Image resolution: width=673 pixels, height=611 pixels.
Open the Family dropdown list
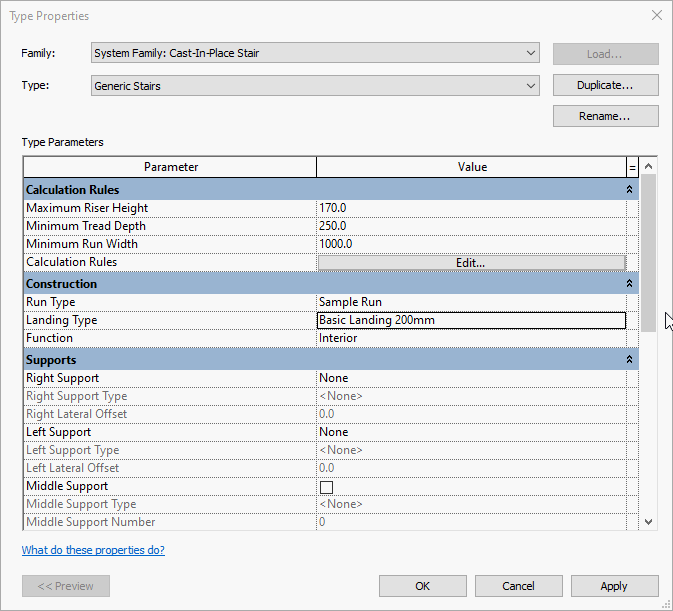pyautogui.click(x=315, y=53)
